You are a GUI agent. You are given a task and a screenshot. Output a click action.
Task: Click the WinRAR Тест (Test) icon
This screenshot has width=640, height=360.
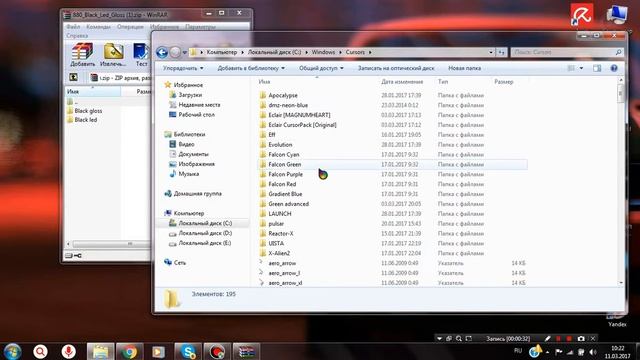[141, 55]
